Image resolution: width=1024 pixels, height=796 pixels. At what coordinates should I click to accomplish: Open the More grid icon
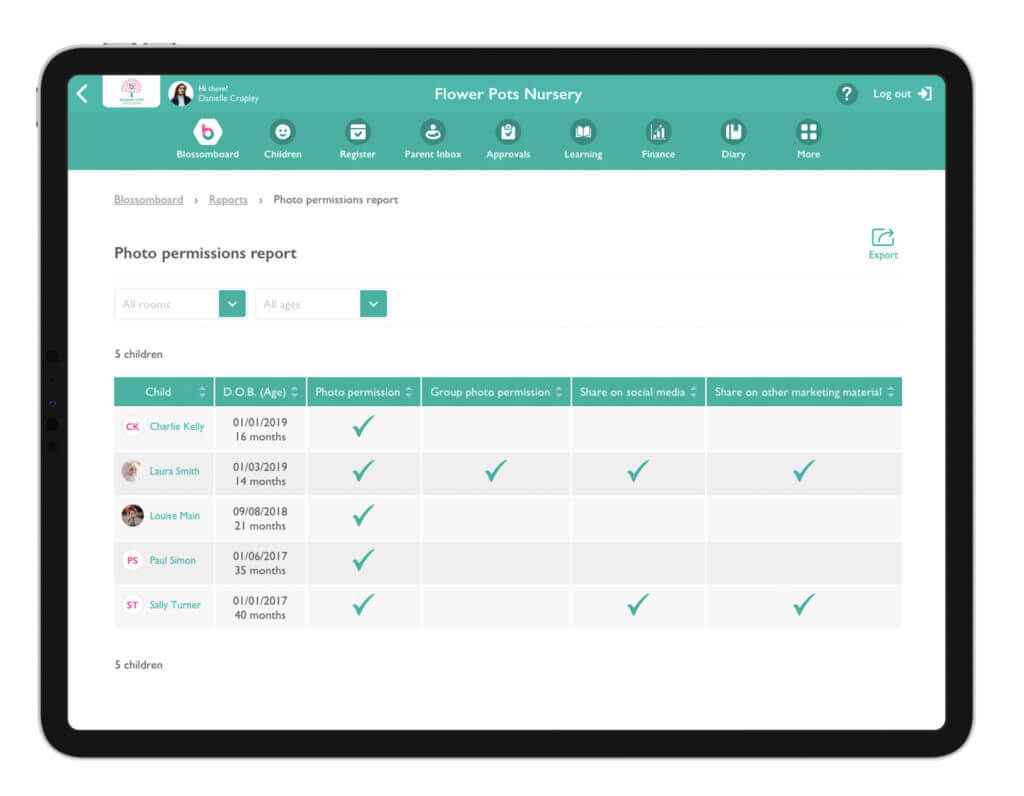(808, 133)
